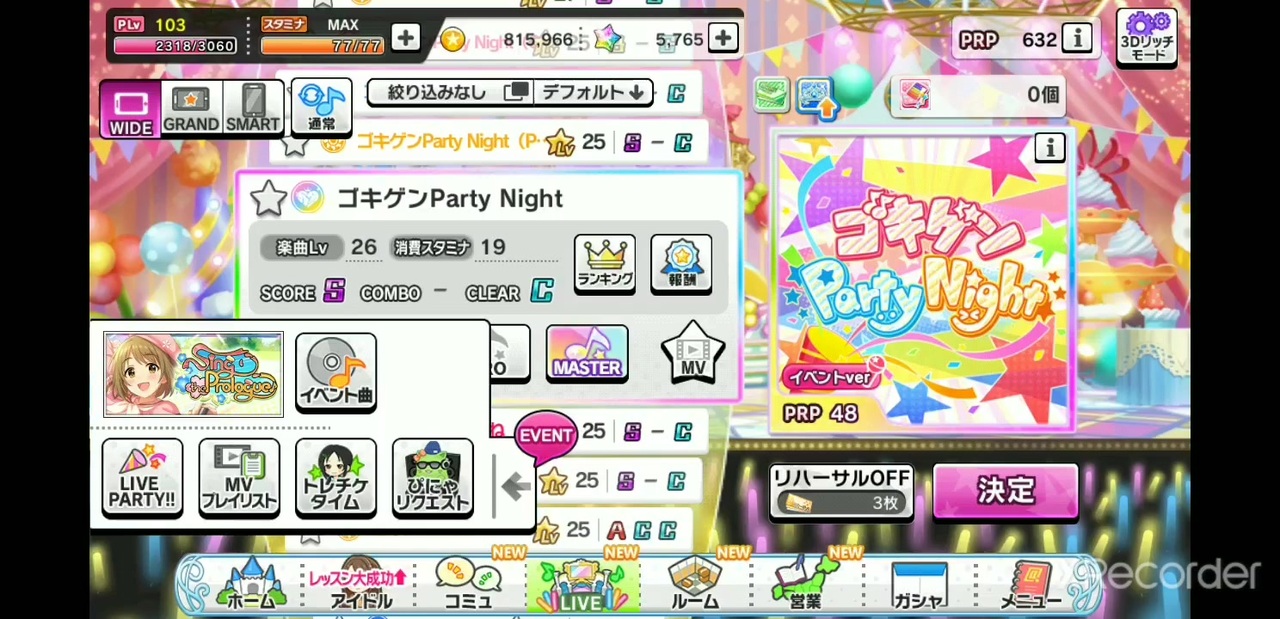
Task: Open the イベント曲 disc icon
Action: click(336, 373)
